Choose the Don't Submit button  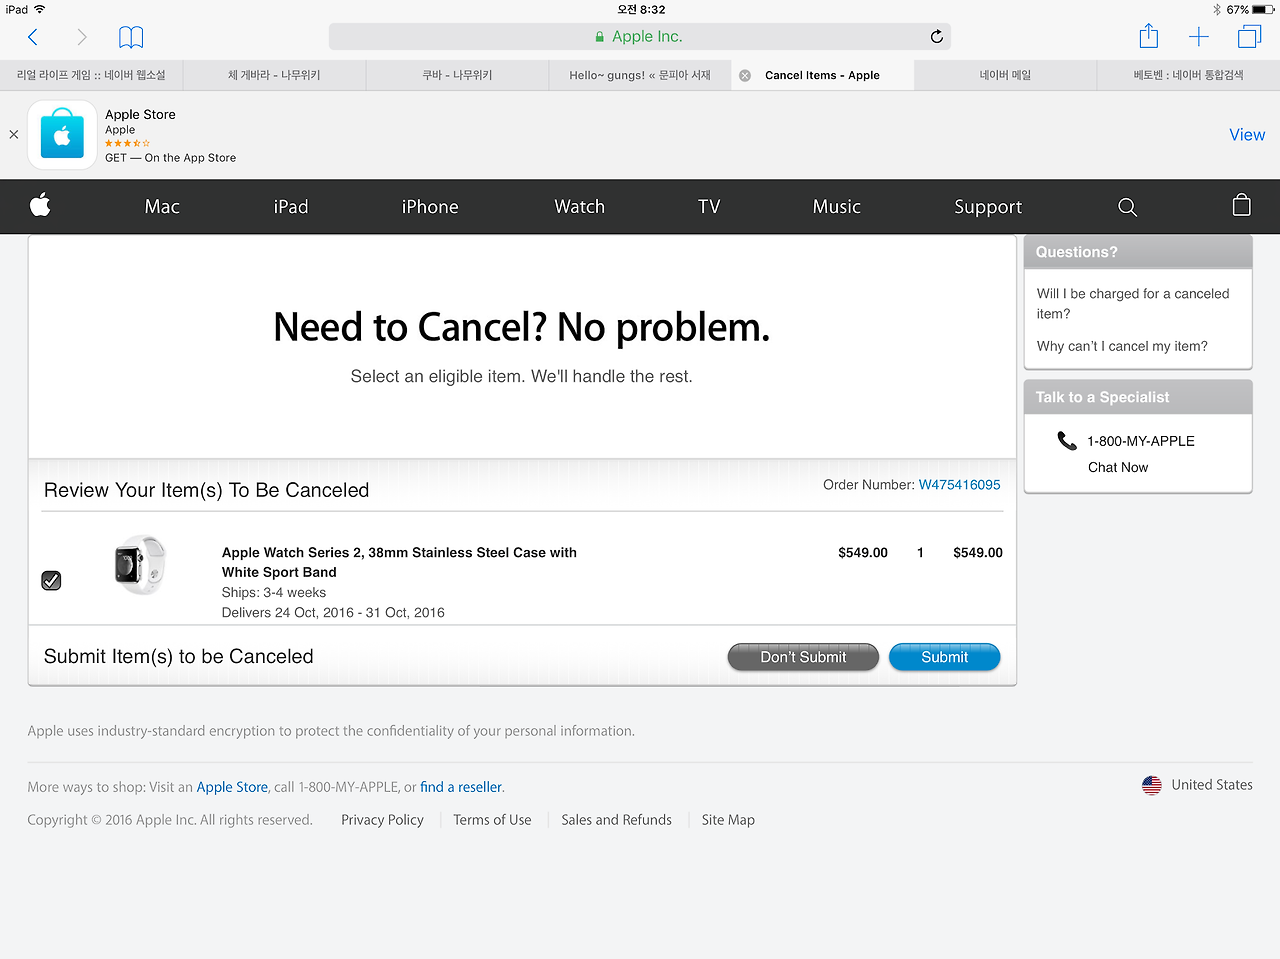803,657
